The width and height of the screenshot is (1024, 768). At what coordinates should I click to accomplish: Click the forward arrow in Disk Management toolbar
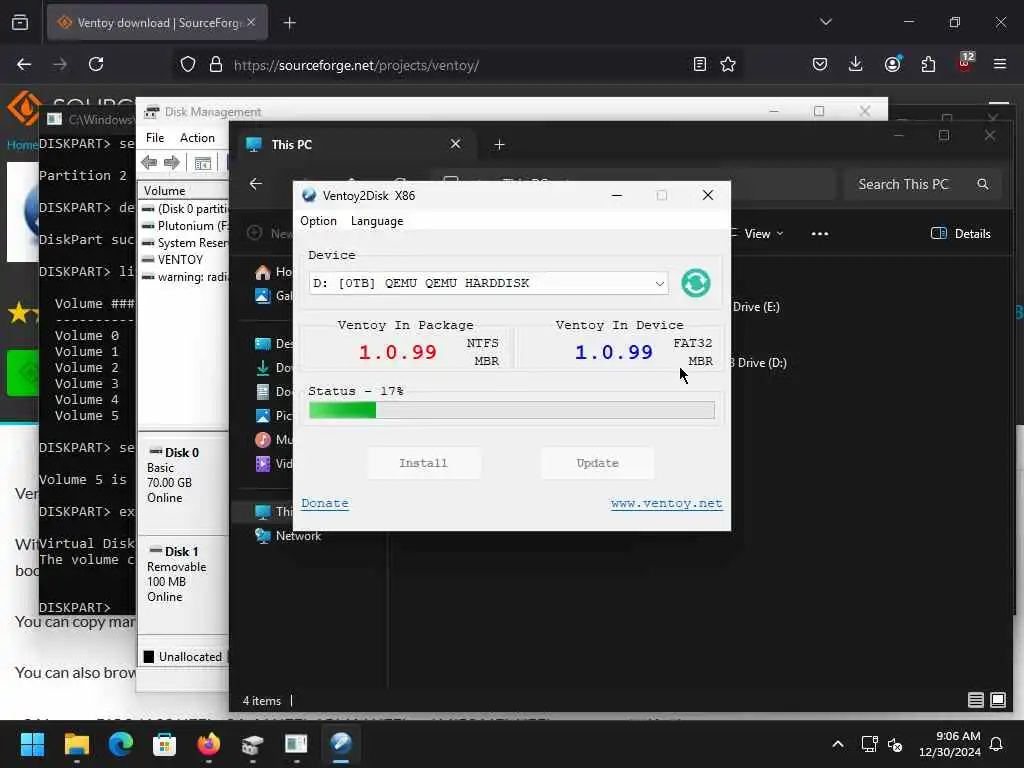coord(172,163)
